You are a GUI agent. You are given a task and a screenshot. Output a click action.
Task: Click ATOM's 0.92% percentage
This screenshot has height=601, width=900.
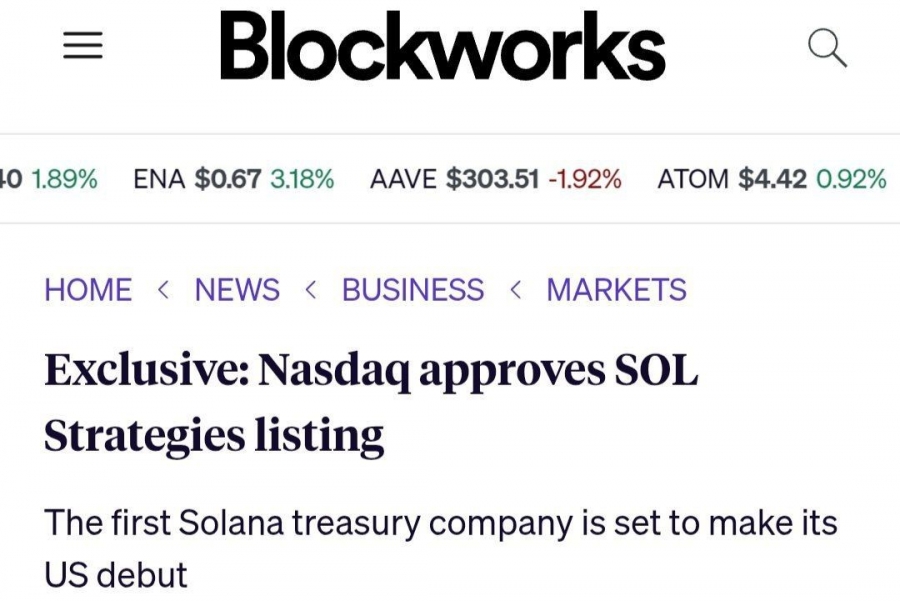(852, 179)
